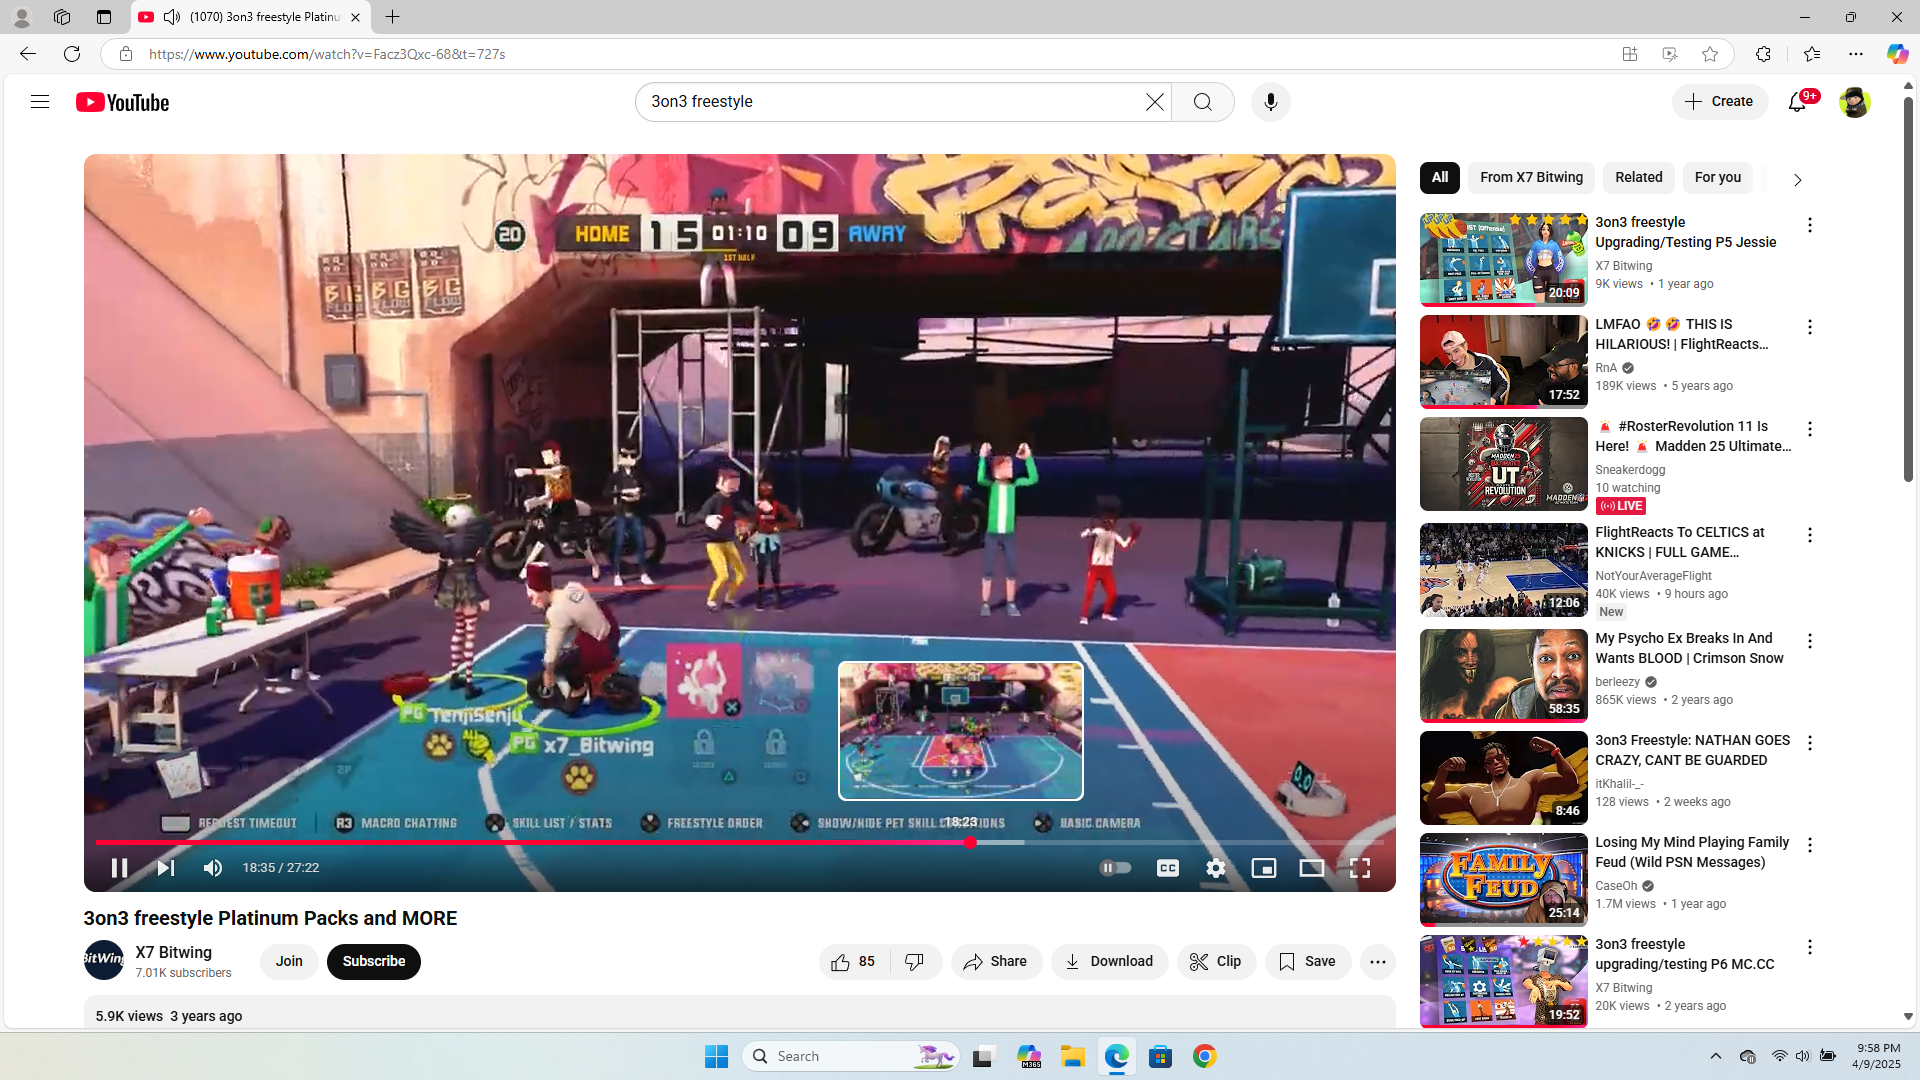Open the browser tab actions menu

point(104,17)
